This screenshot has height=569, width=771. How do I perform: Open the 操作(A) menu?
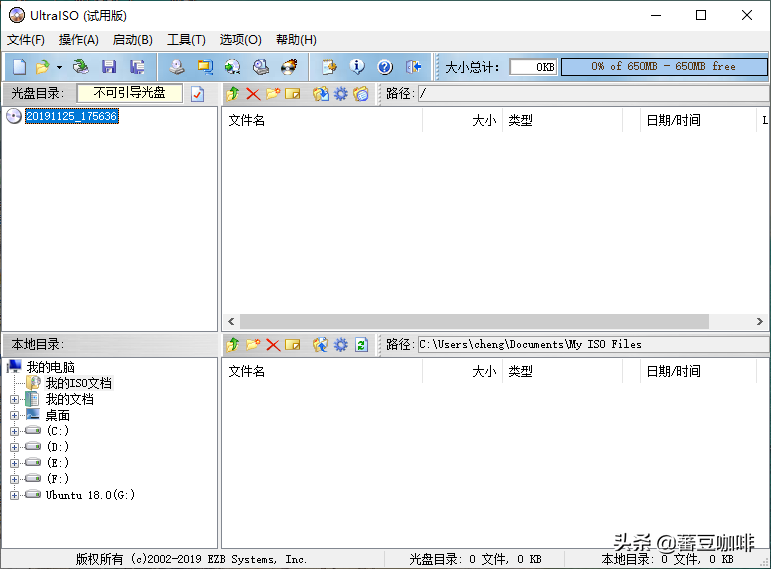(x=79, y=40)
